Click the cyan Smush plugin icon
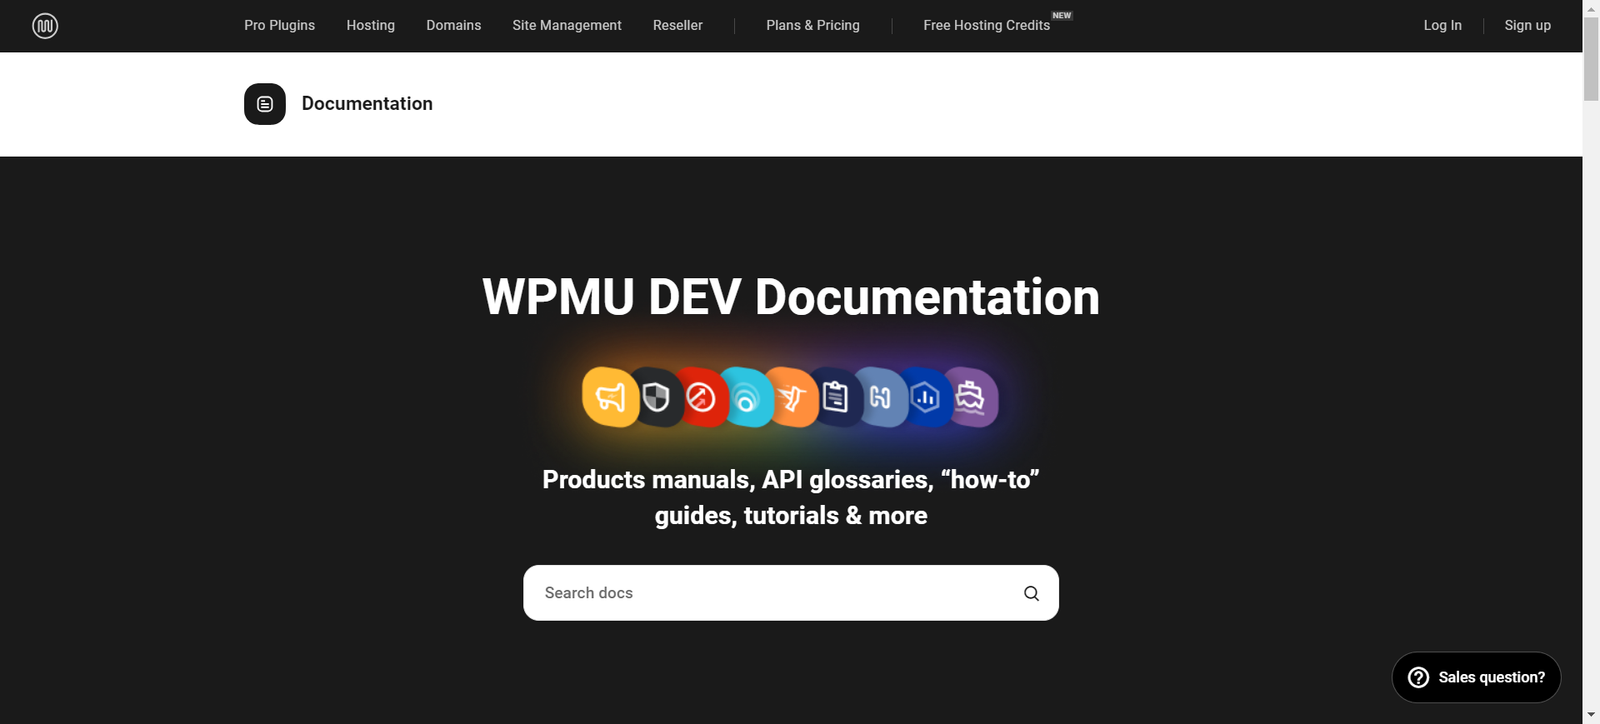Screen dimensions: 1600x724 click(x=746, y=398)
